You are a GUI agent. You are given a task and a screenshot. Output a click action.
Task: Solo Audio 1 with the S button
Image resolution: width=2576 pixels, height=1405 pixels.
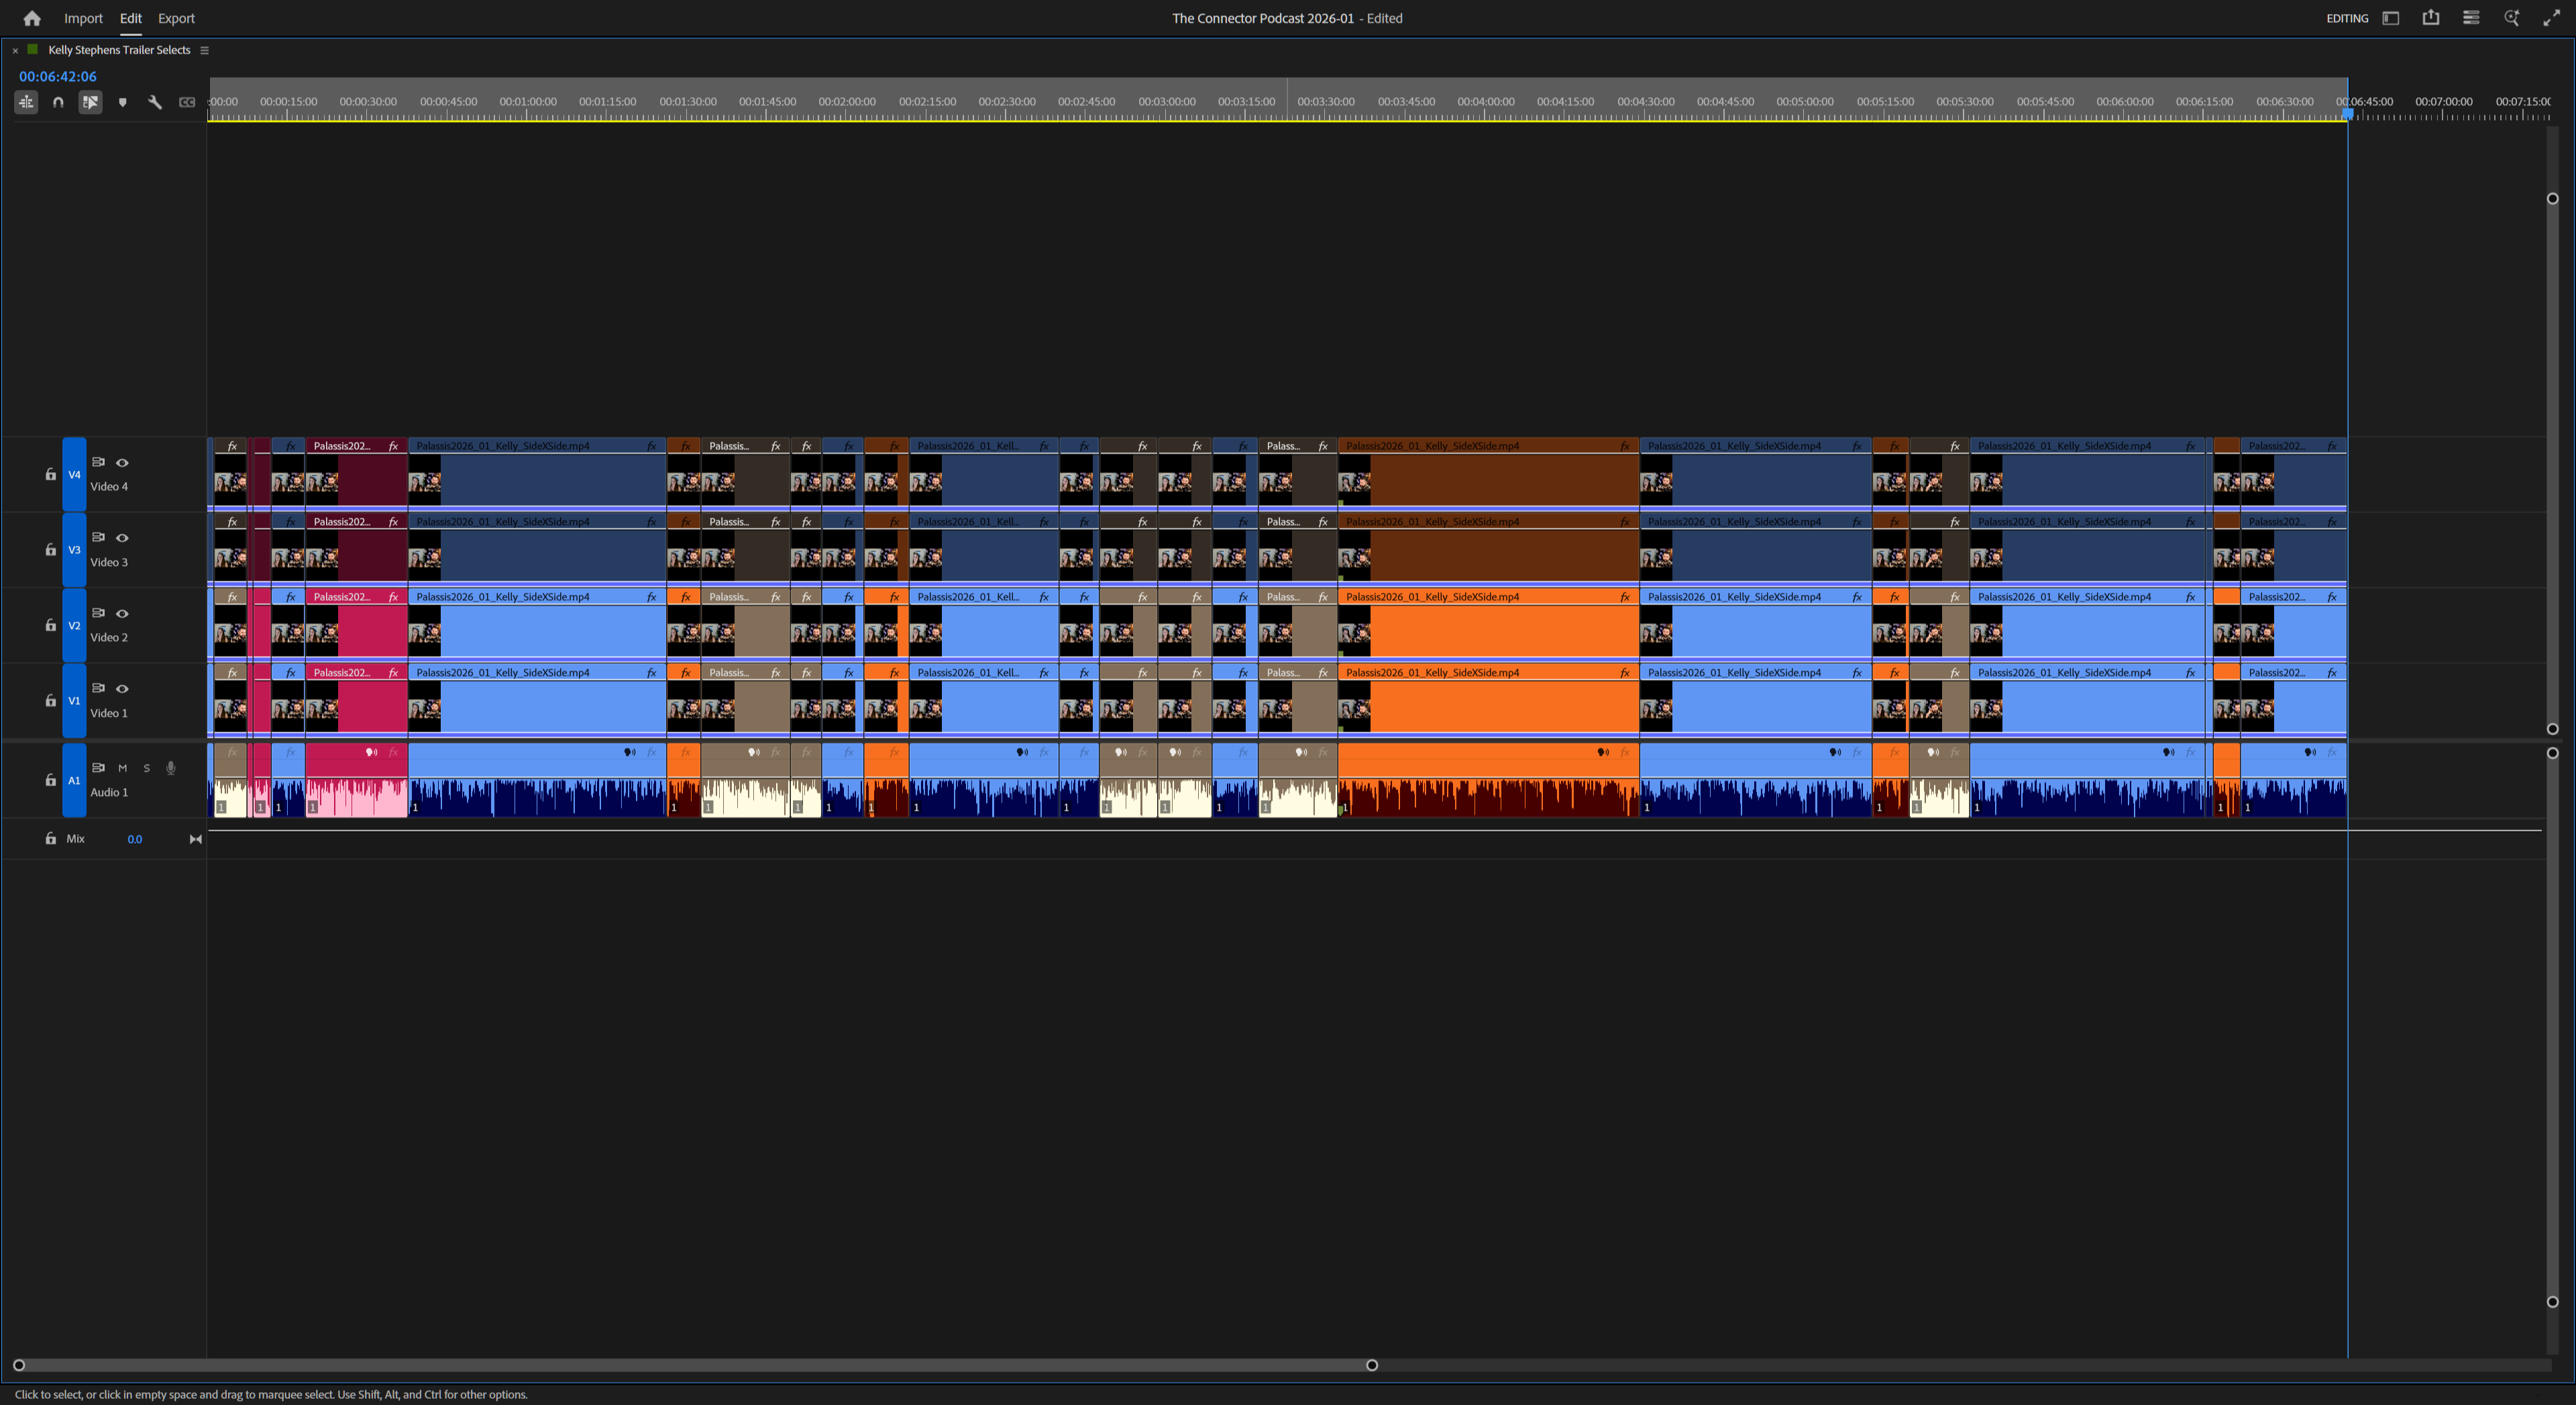146,768
